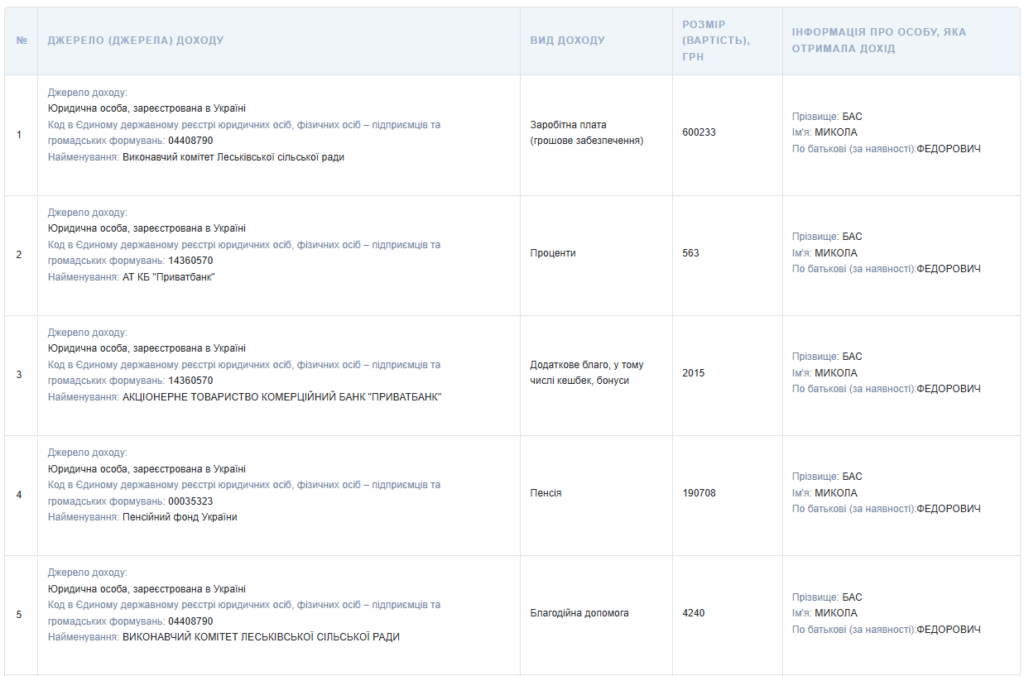Screen dimensions: 1024x676
Task: Click the registry code 00035323
Action: (x=190, y=501)
